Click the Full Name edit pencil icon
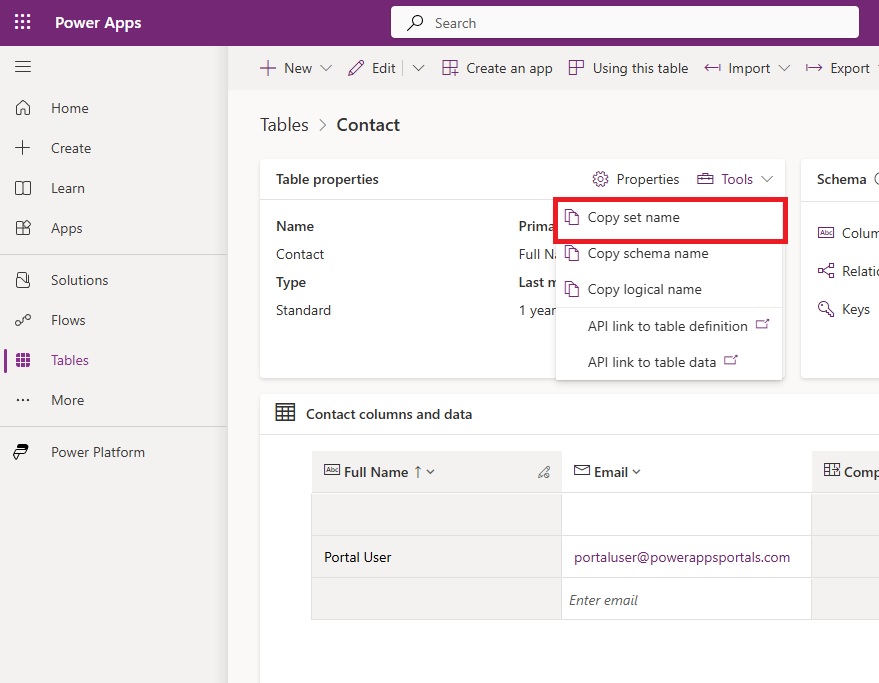 point(544,472)
